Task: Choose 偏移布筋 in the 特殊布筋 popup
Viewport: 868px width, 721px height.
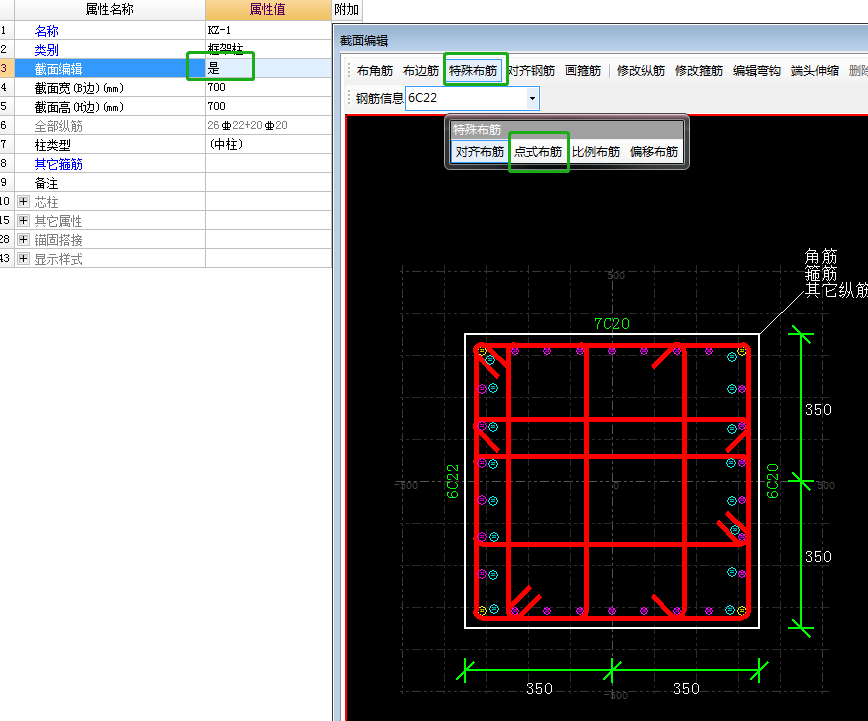Action: pos(654,152)
